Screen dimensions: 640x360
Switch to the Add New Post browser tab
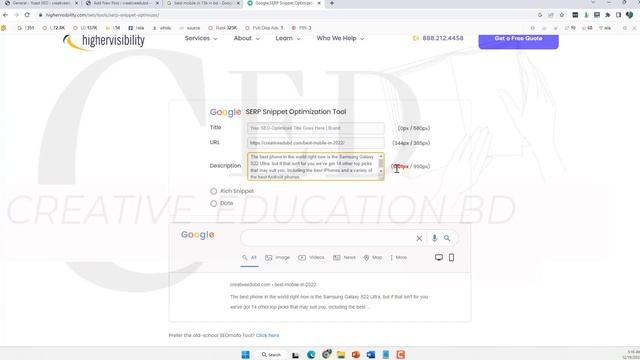click(x=121, y=3)
